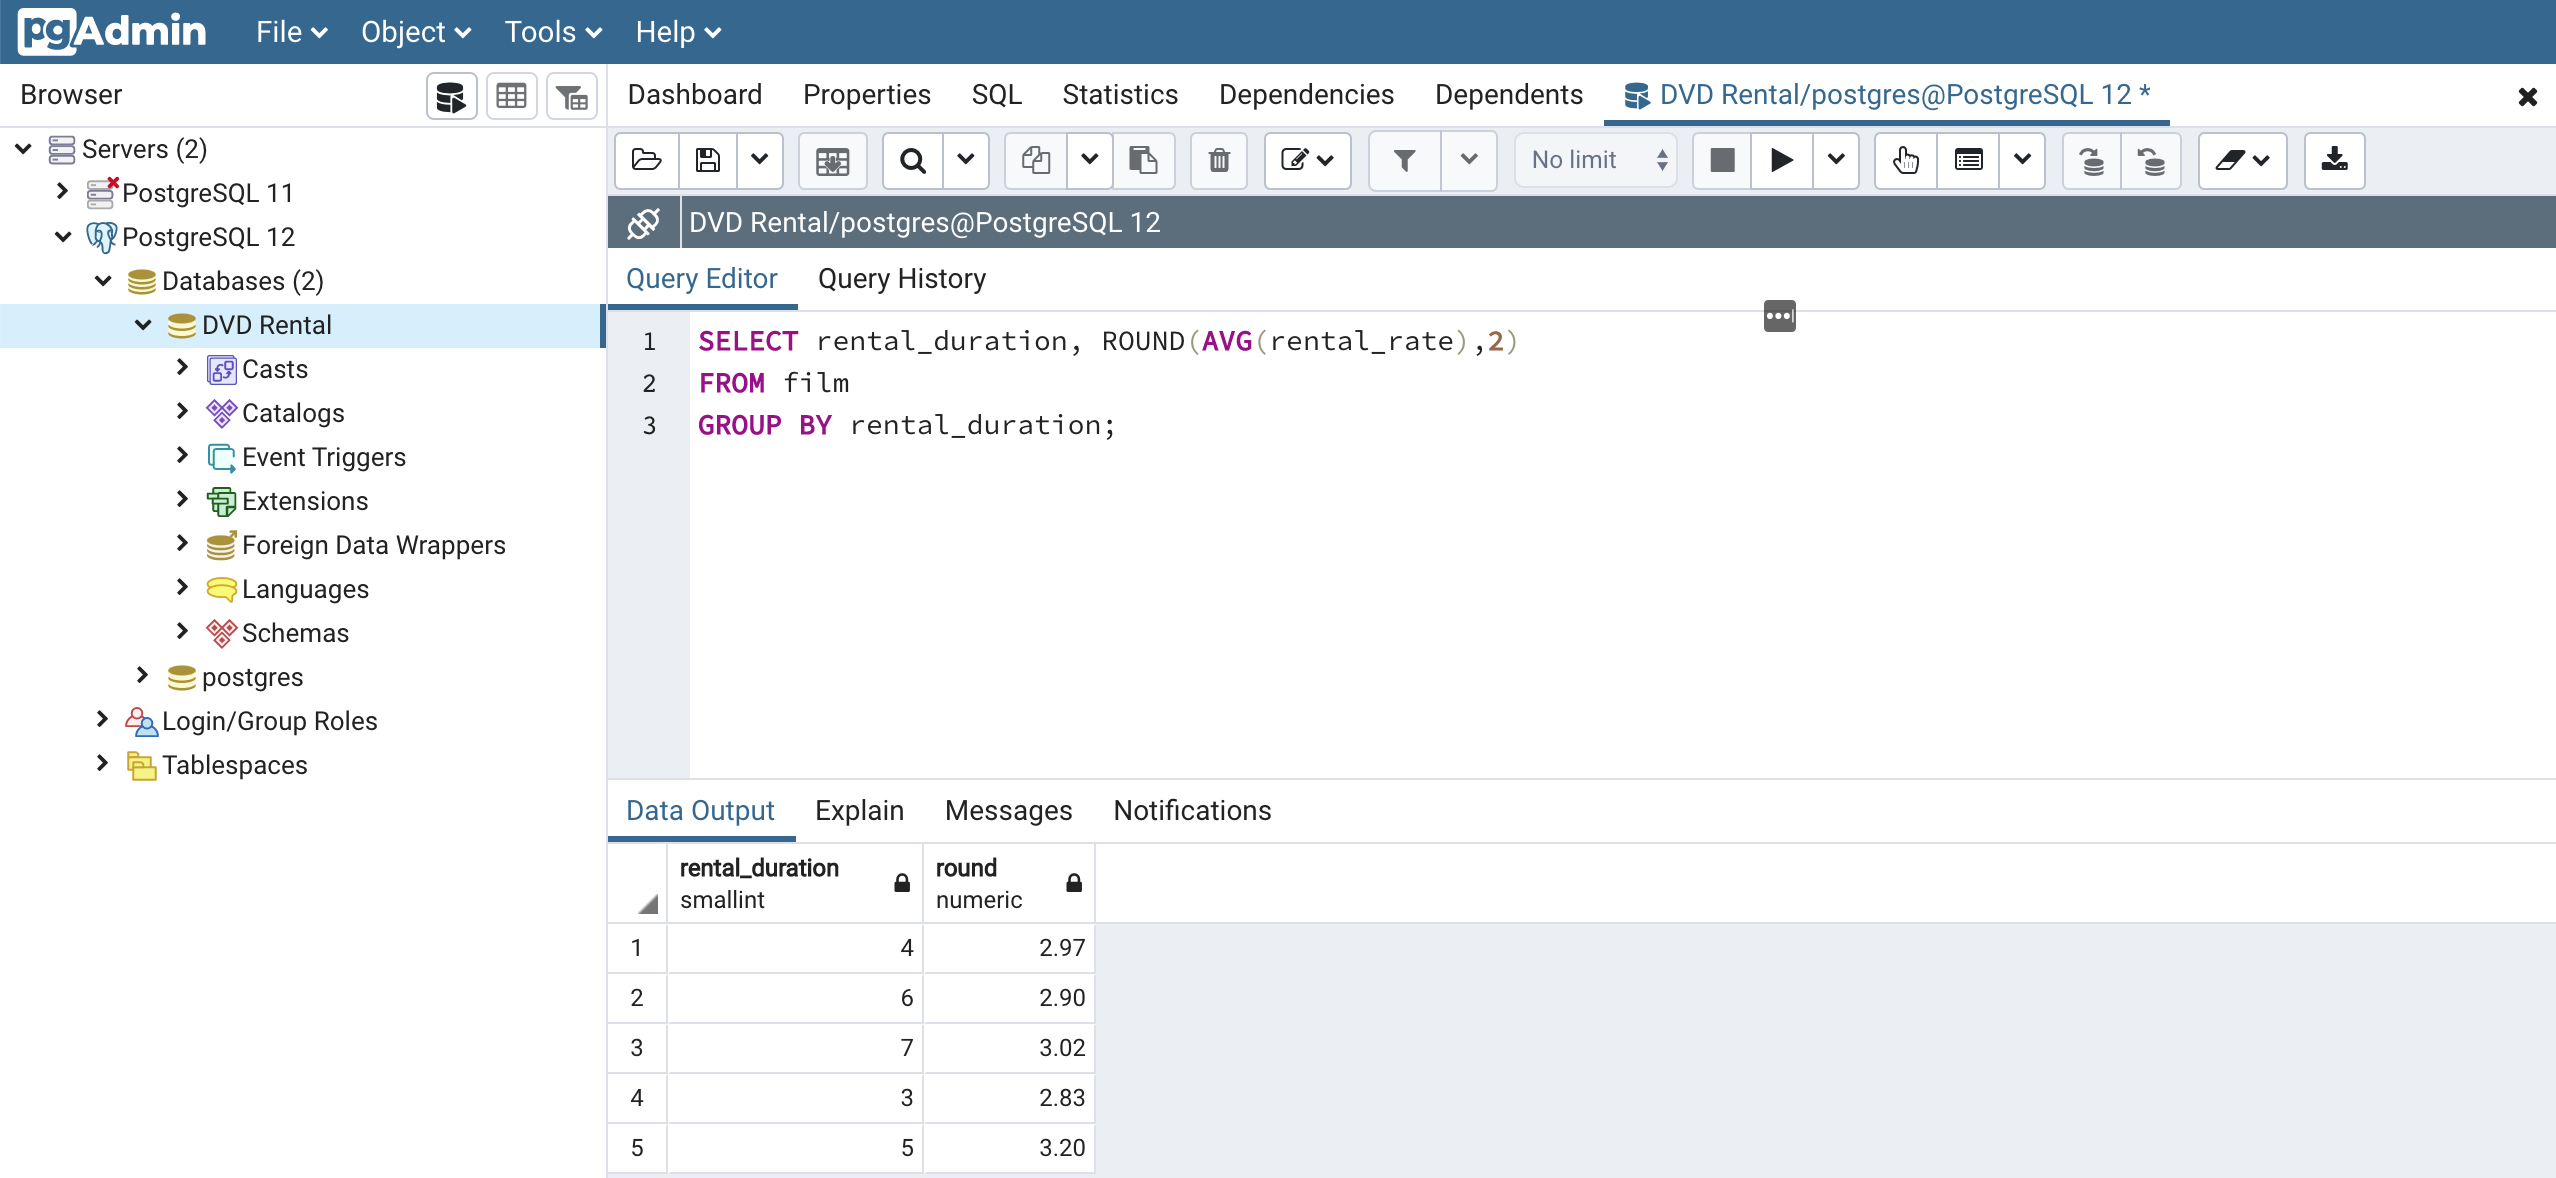Click the Notifications tab button
This screenshot has height=1178, width=2556.
coord(1192,810)
